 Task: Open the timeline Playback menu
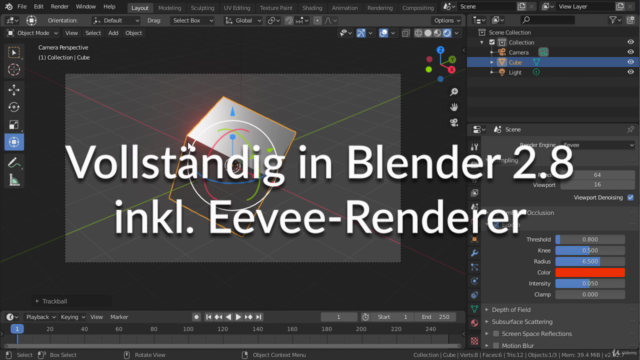coord(41,317)
